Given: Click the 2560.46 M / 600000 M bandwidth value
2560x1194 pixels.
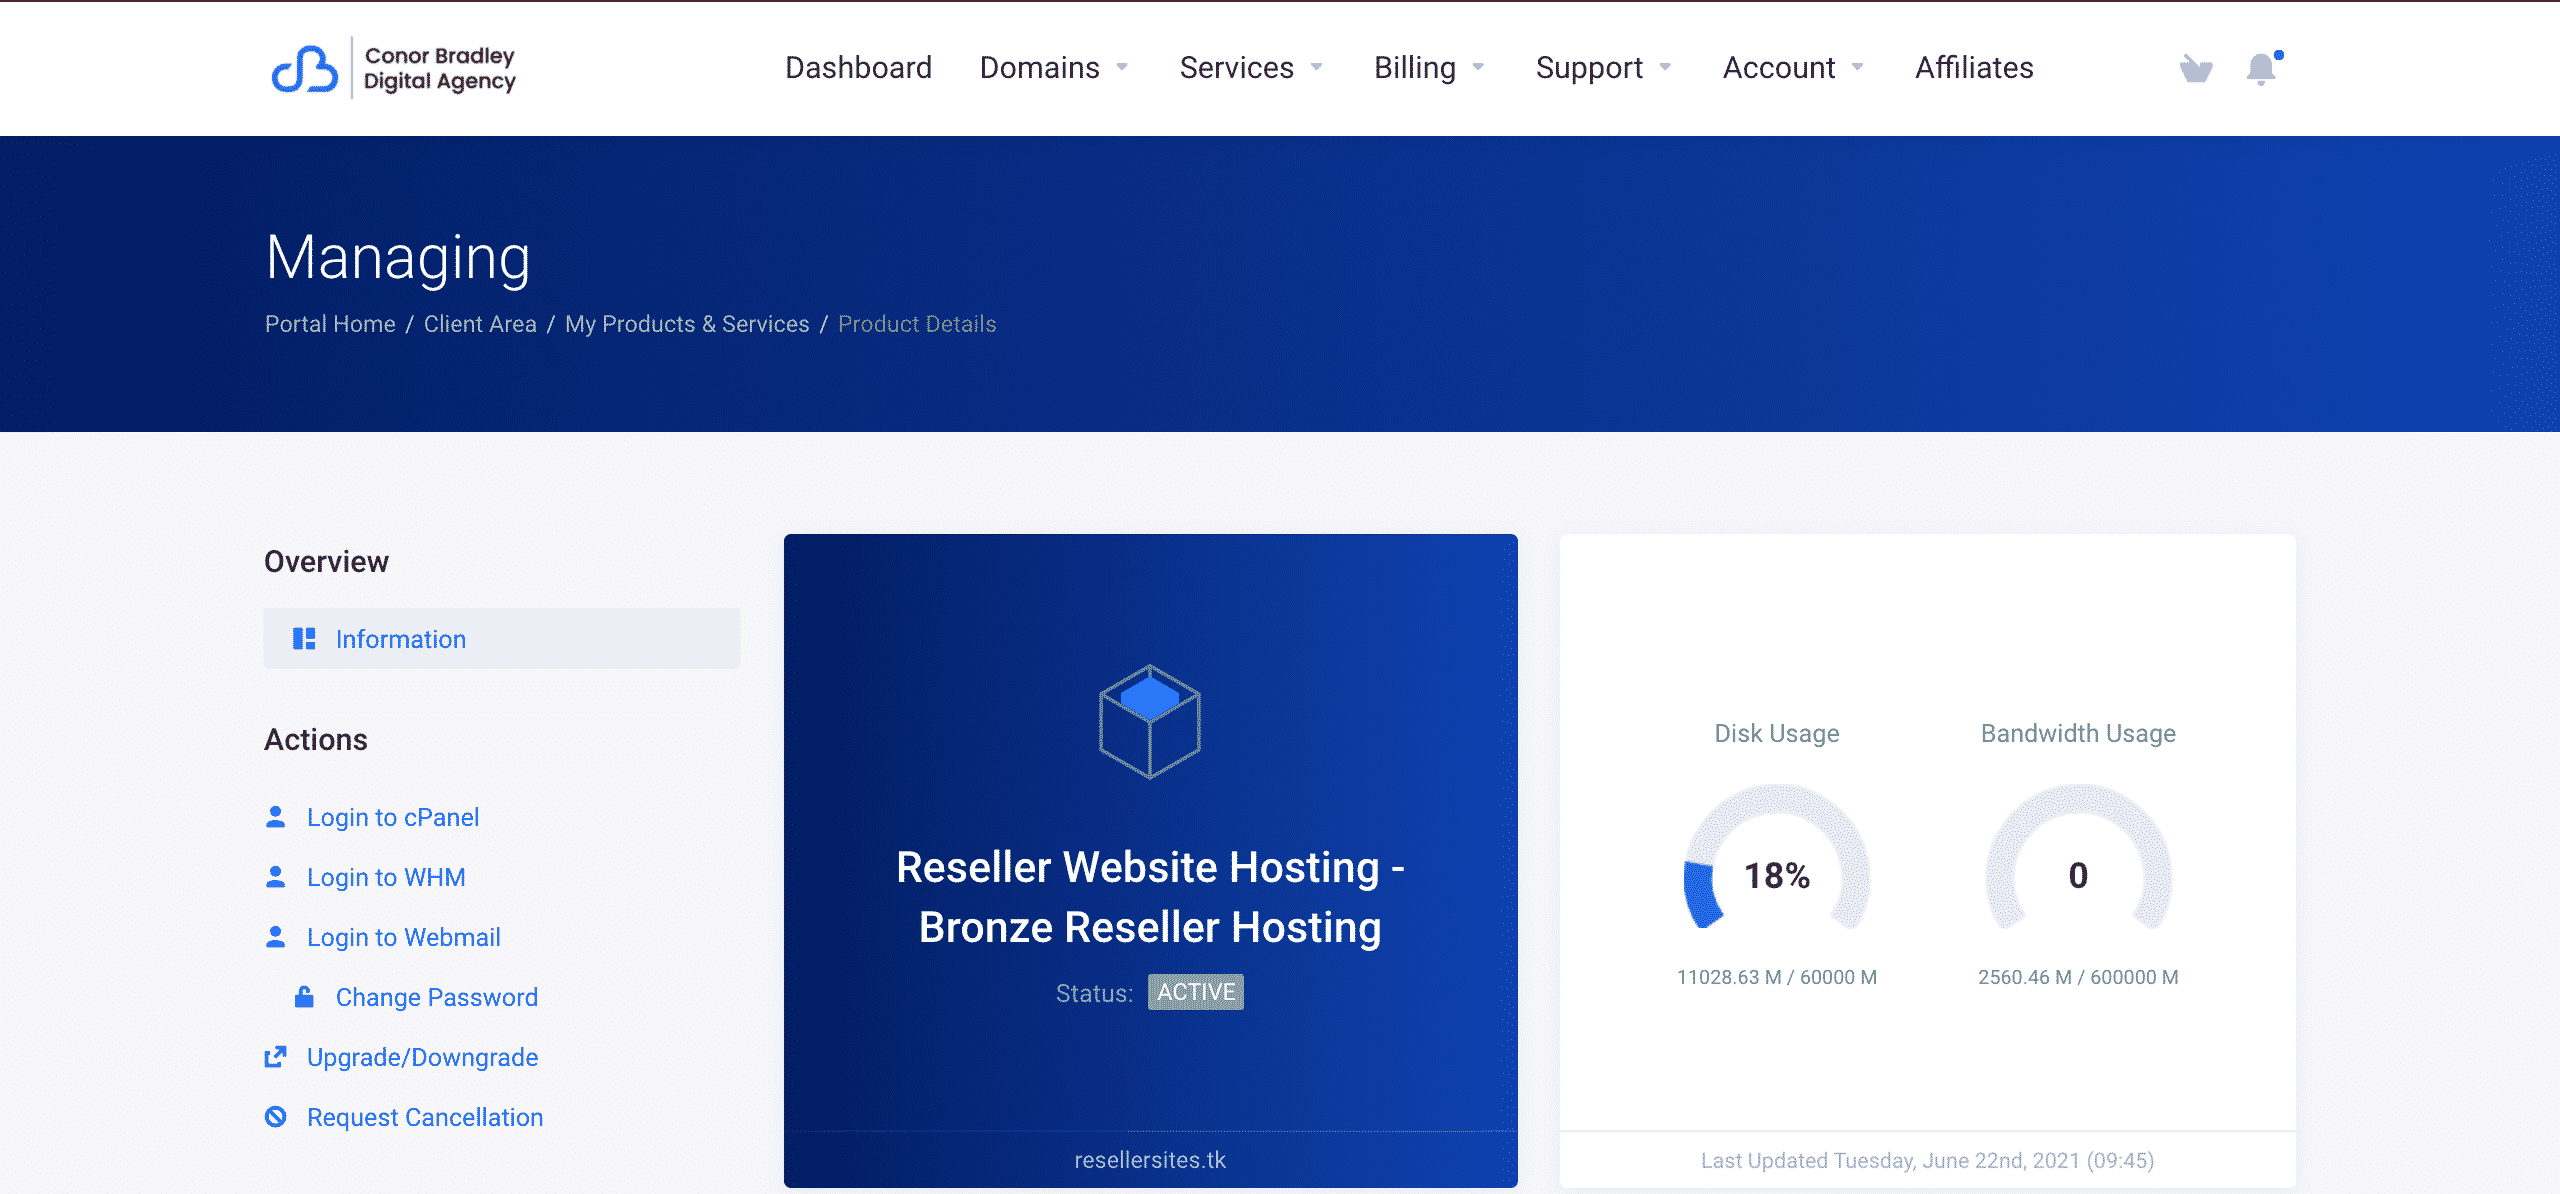Looking at the screenshot, I should [x=2078, y=977].
